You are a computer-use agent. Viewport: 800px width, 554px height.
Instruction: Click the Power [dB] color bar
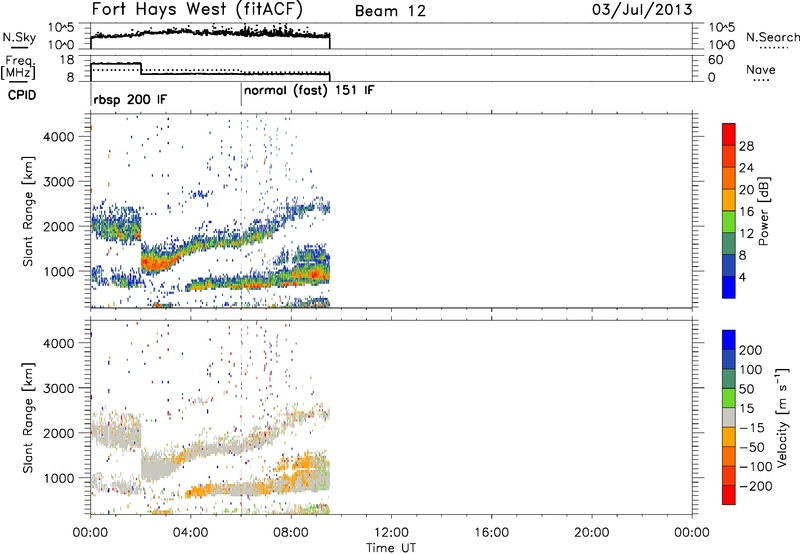[x=729, y=211]
